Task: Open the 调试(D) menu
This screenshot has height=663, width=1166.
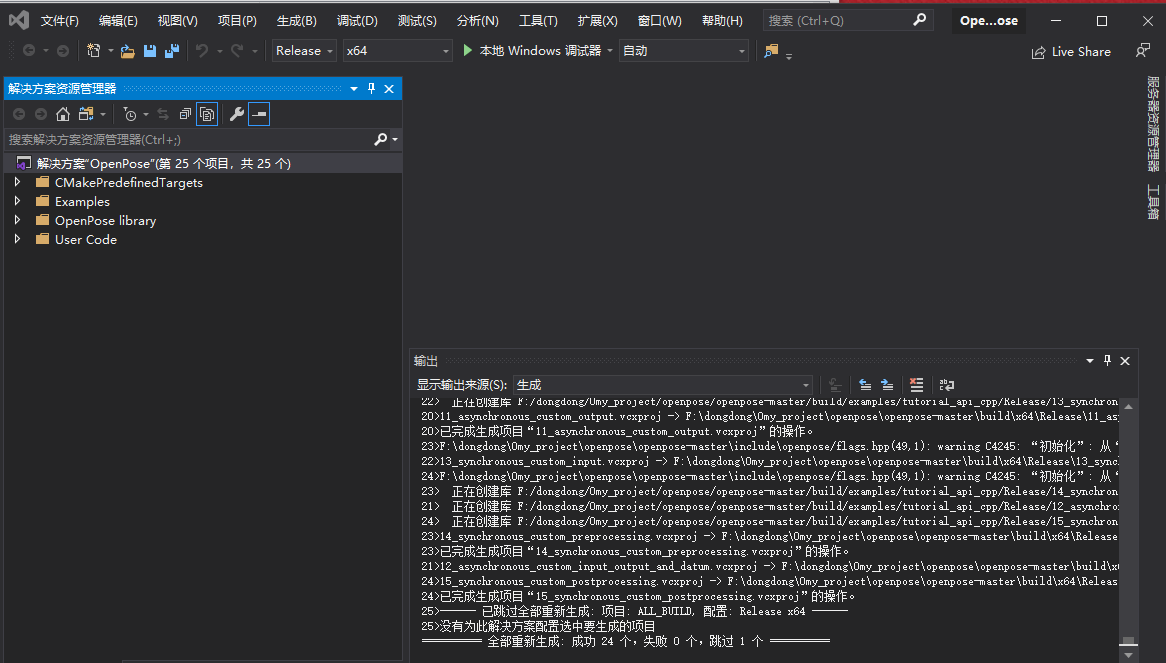Action: [357, 20]
